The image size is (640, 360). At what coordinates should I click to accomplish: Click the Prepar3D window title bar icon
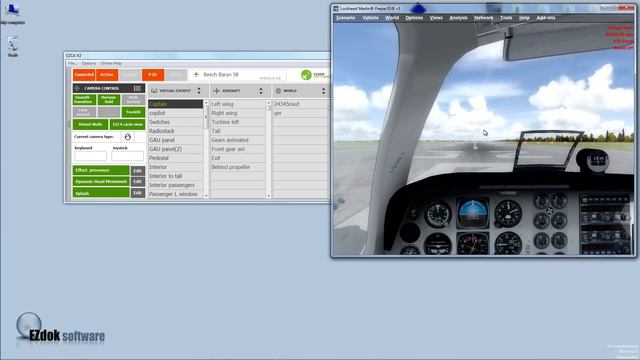[336, 9]
